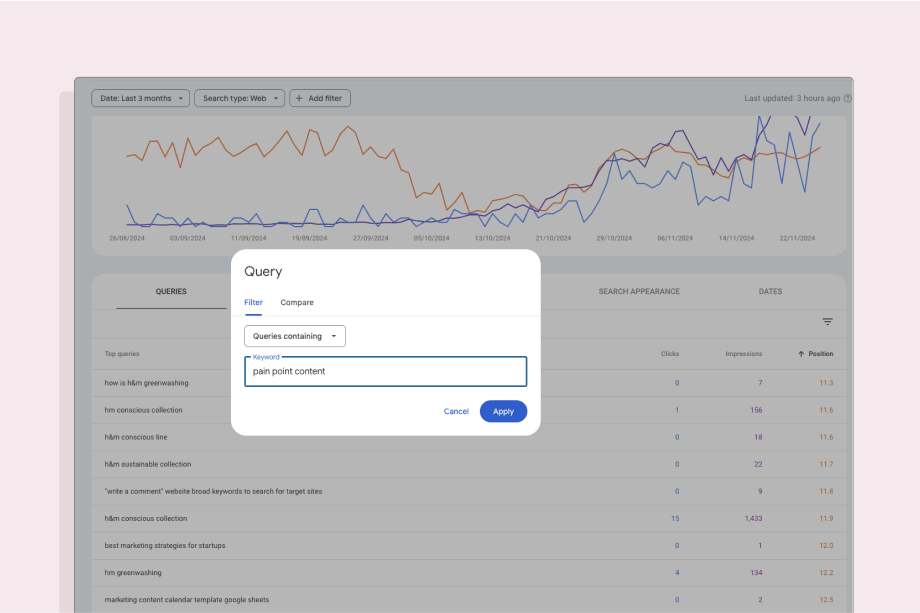Switch to the Compare tab
This screenshot has height=613, width=920.
tap(297, 302)
